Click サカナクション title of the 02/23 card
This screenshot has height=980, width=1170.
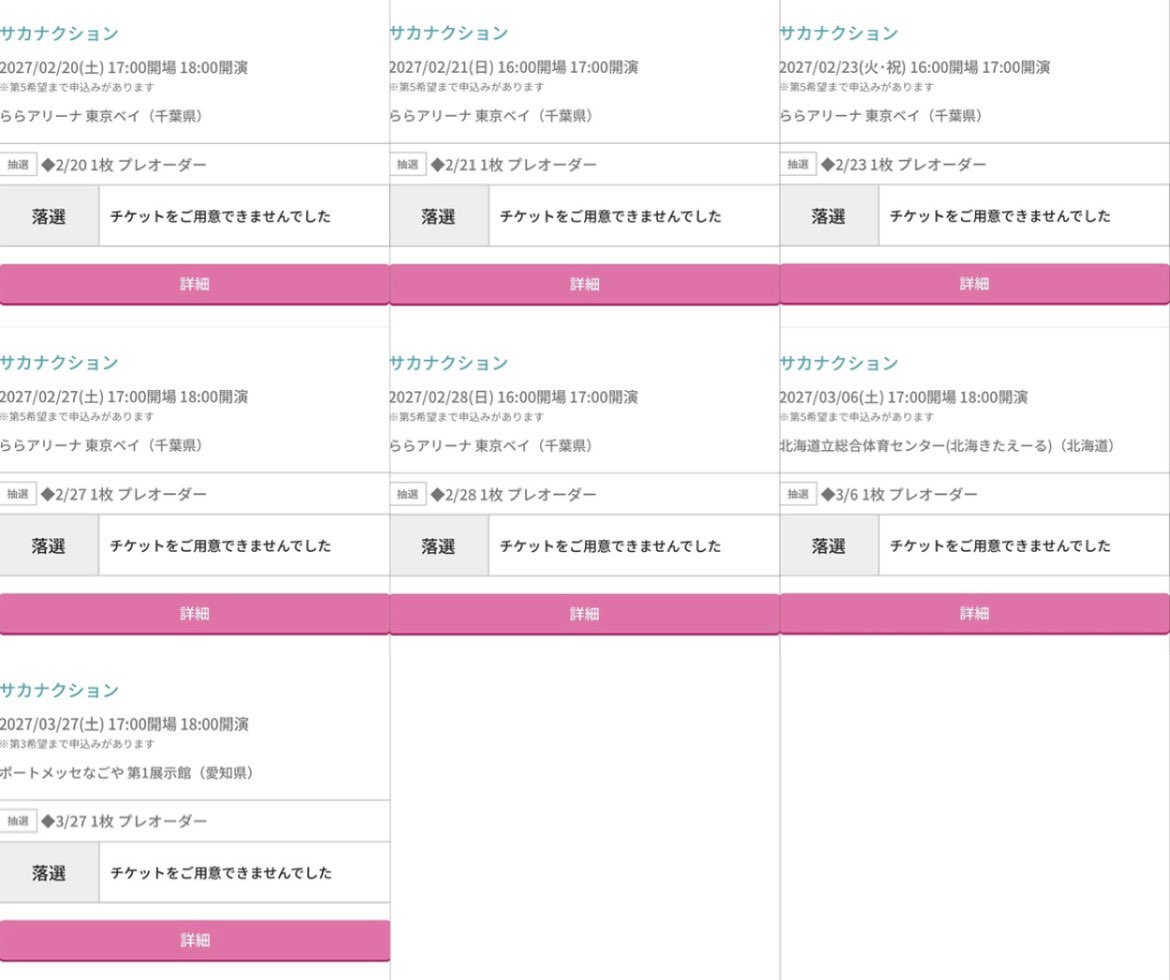tap(839, 34)
